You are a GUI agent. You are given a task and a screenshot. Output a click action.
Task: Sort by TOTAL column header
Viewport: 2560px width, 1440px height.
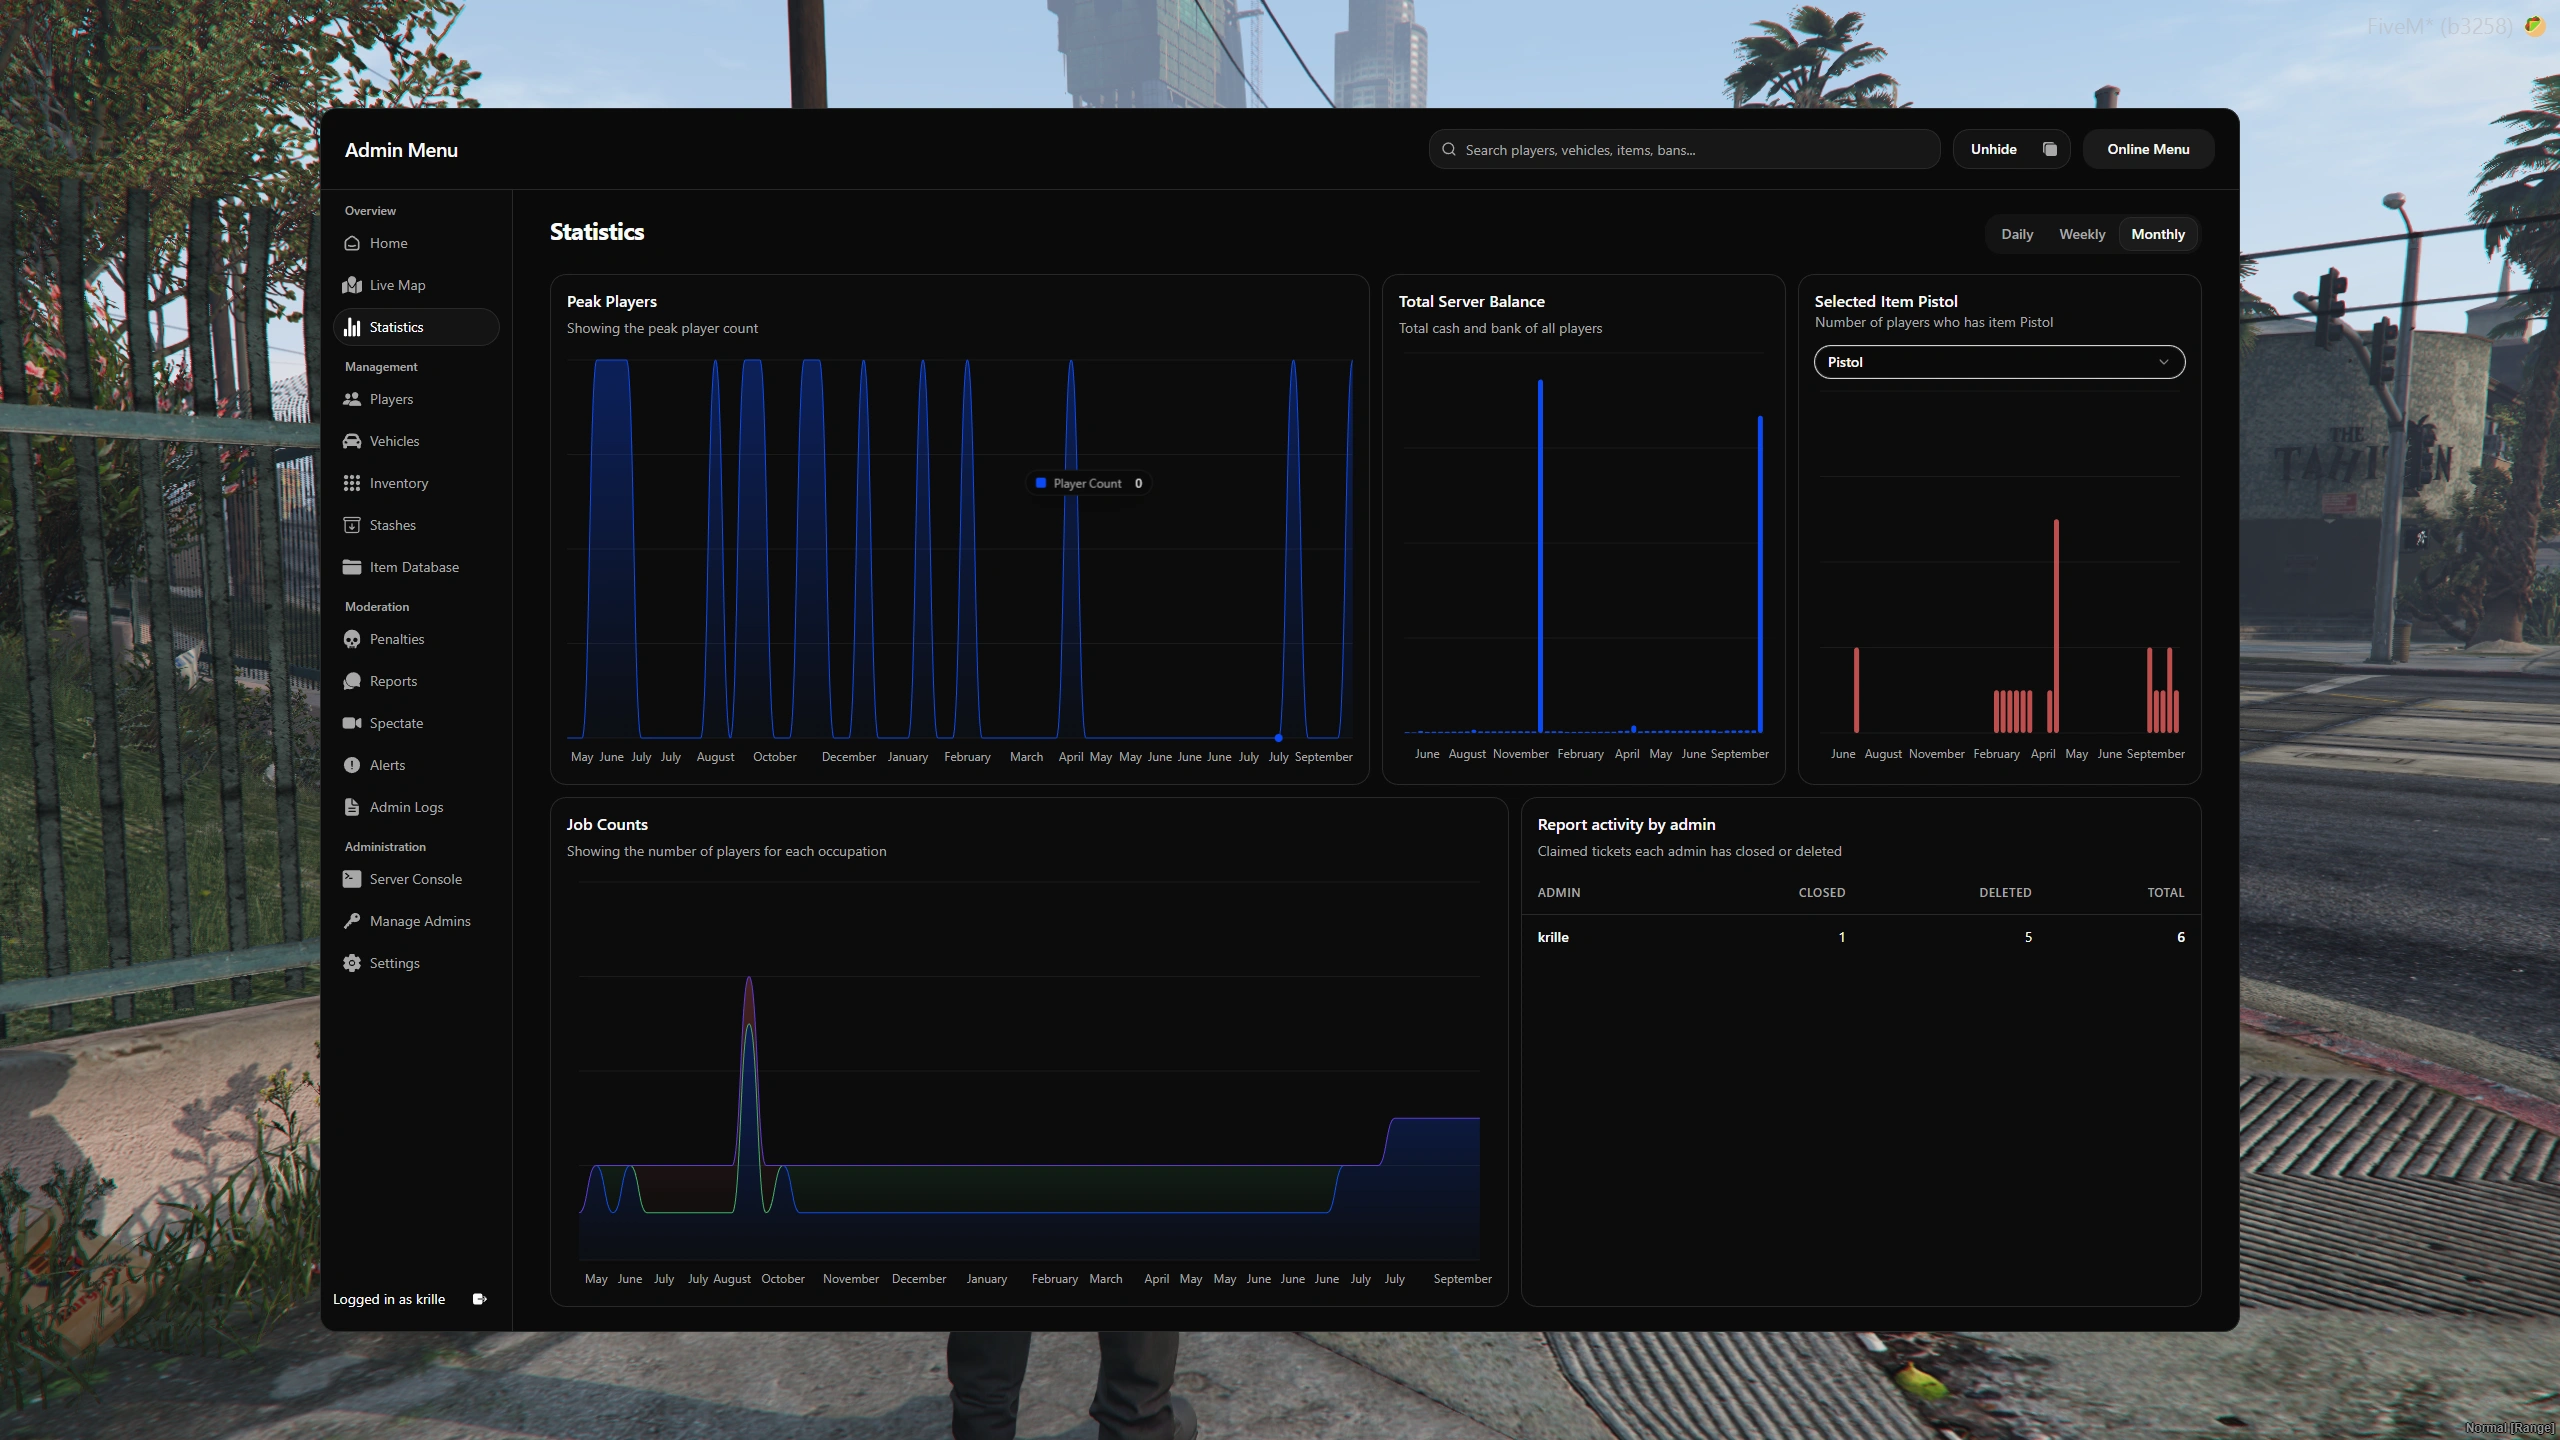click(x=2166, y=892)
